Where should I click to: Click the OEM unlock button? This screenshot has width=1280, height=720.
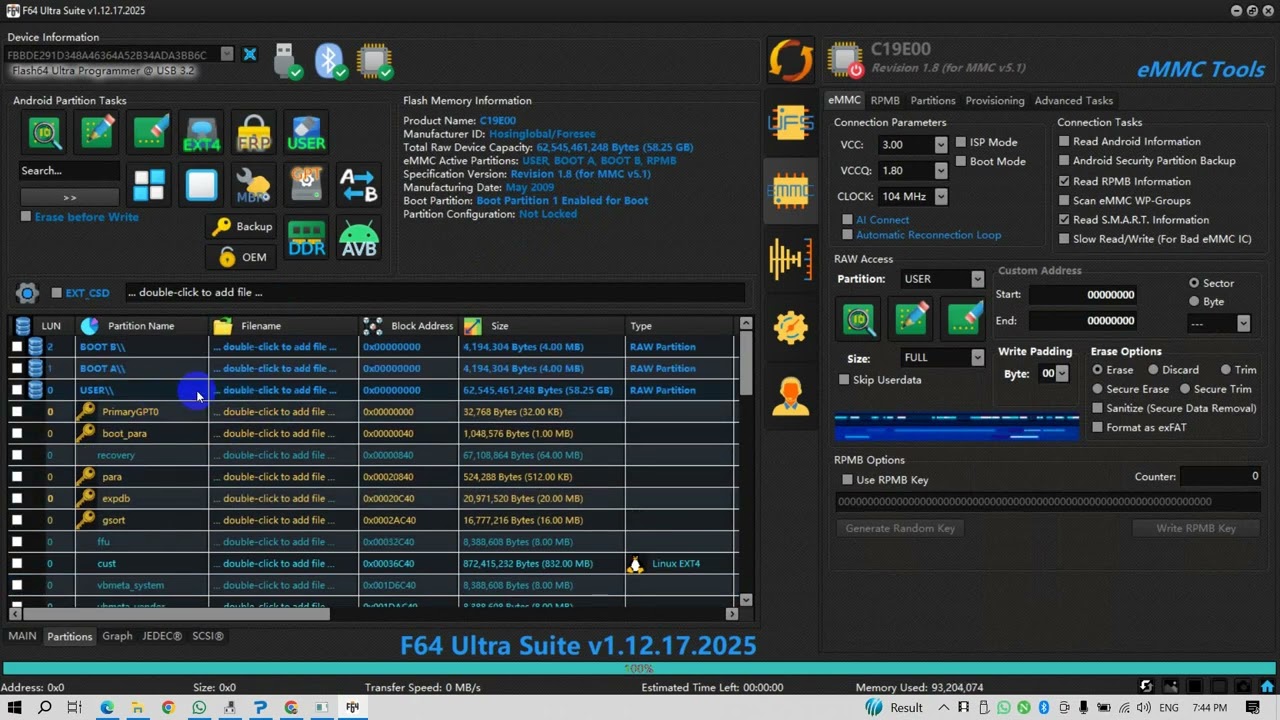(241, 257)
